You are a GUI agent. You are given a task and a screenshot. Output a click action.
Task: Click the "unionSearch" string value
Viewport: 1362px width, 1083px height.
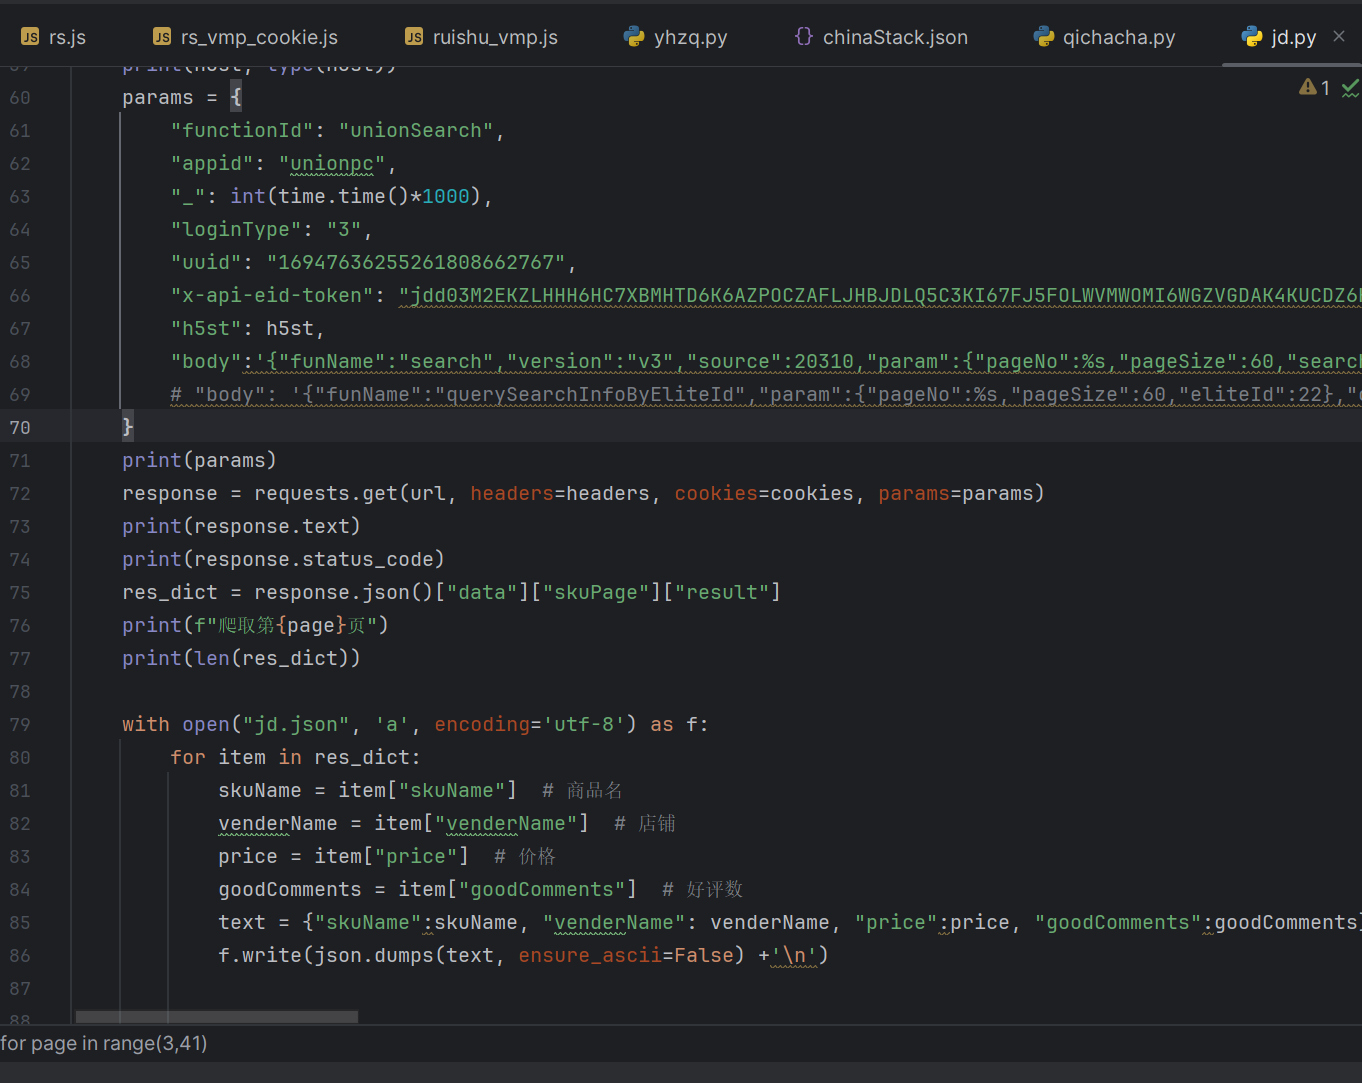coord(416,131)
